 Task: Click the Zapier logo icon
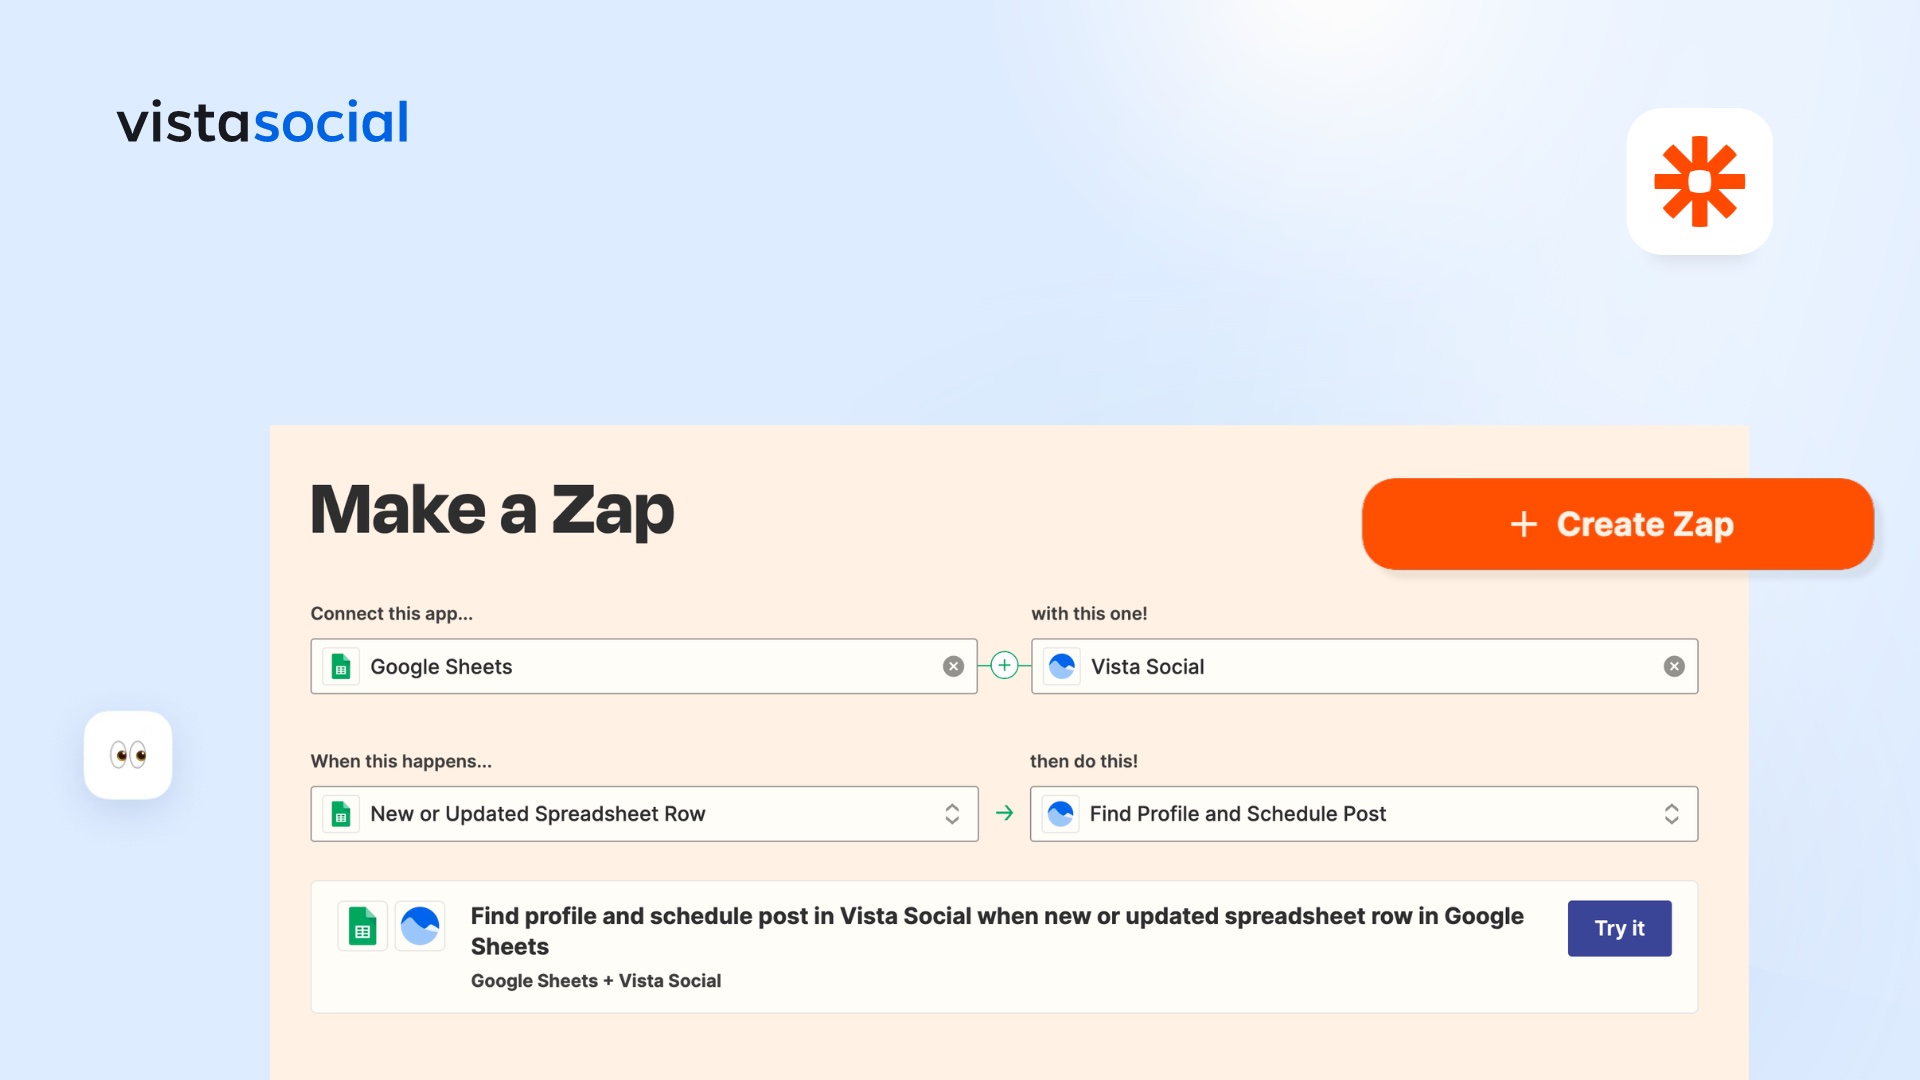coord(1698,181)
